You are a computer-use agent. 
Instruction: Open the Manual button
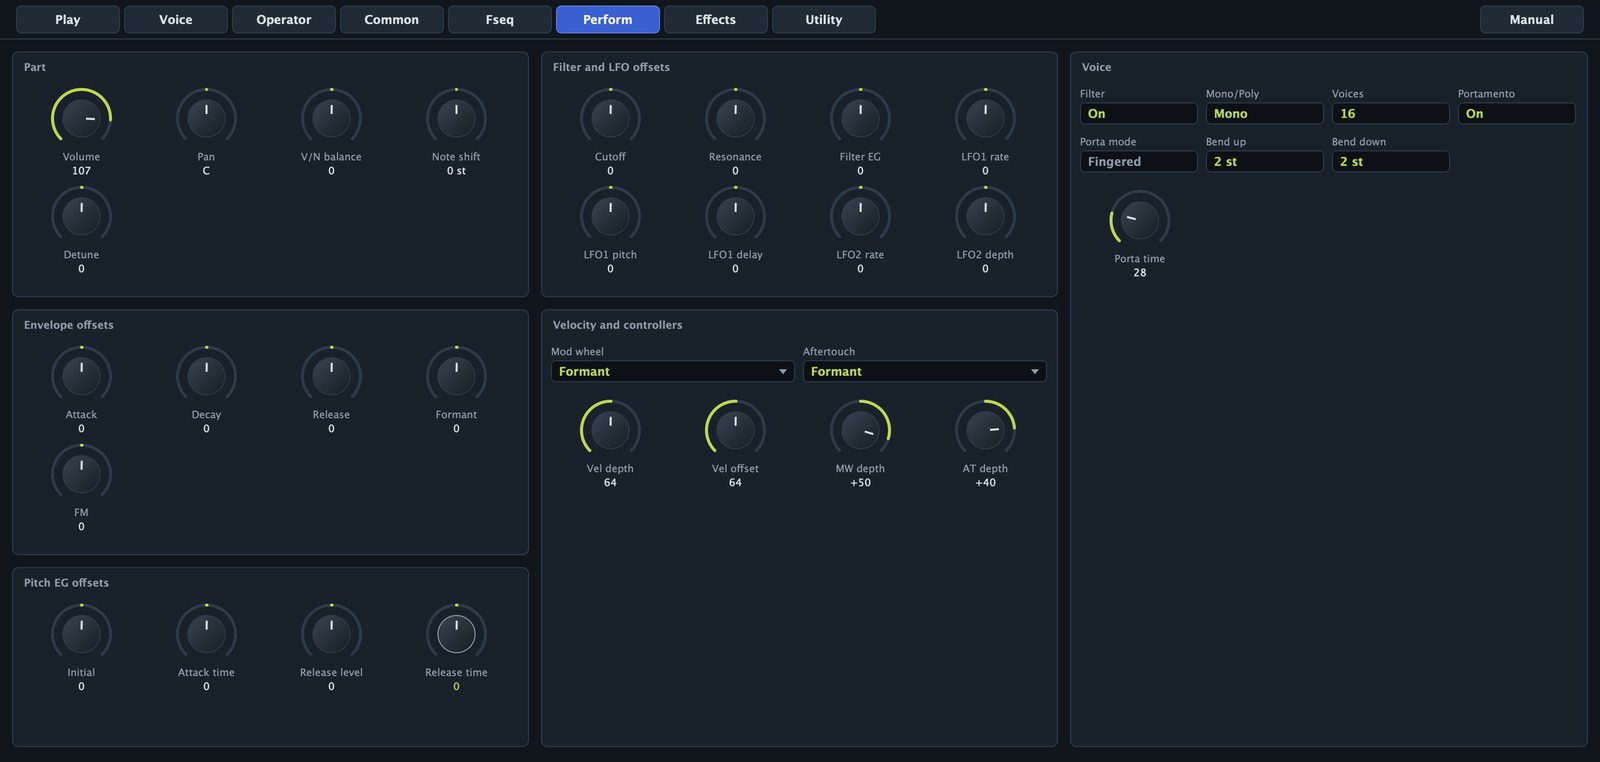(1532, 19)
